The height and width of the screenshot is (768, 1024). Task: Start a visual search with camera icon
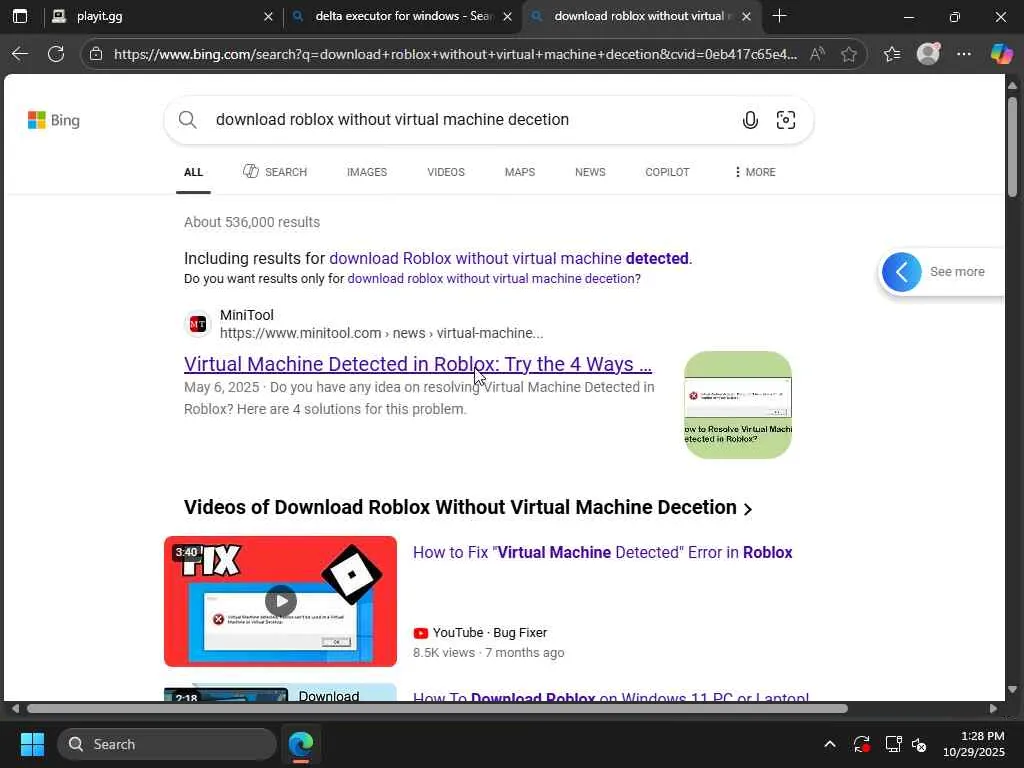pos(786,120)
